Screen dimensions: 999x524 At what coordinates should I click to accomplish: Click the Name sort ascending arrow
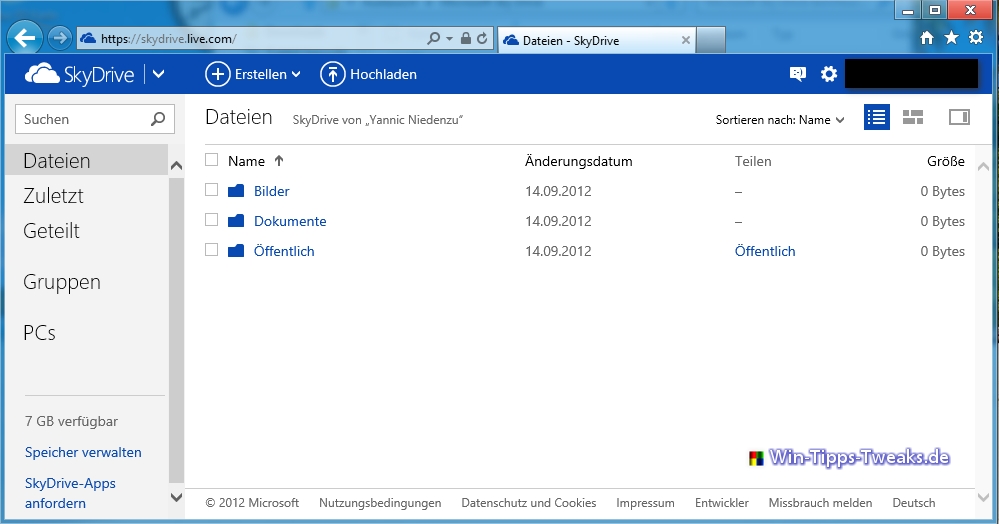279,161
